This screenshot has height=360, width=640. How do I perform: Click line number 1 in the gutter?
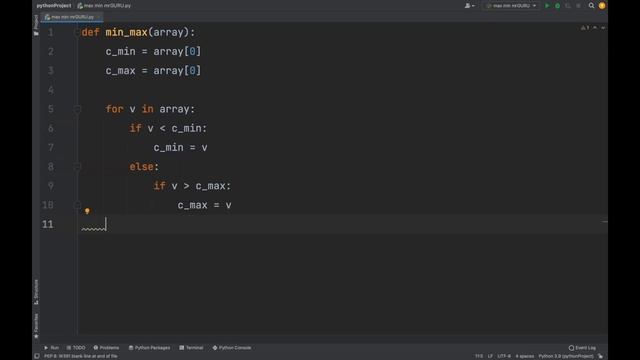(x=51, y=32)
